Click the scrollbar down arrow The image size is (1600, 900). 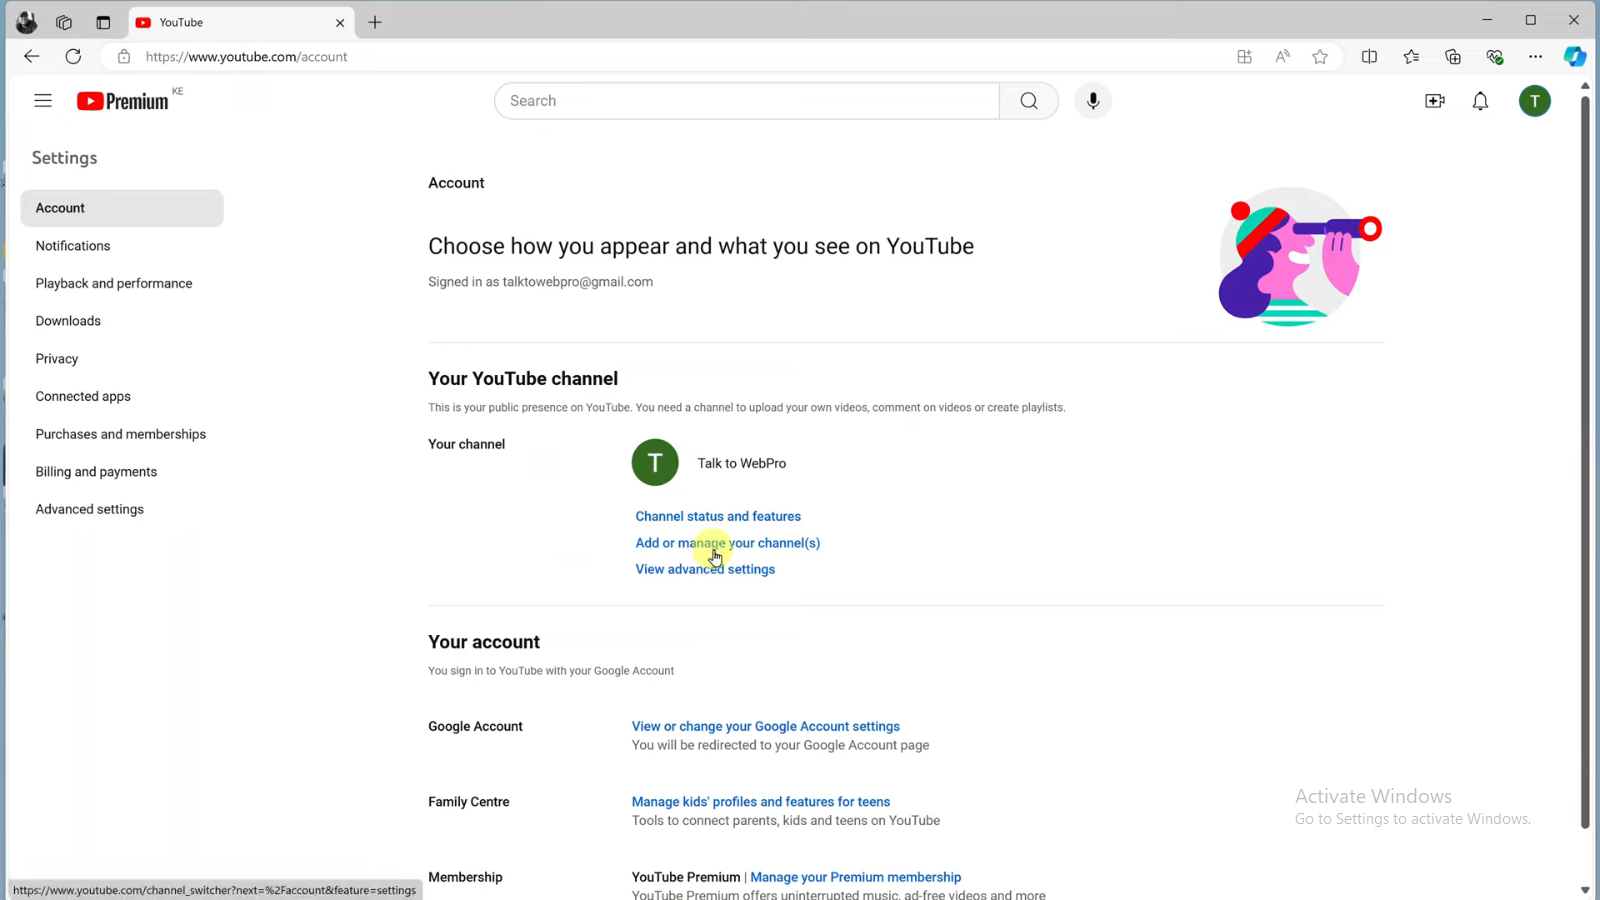(1585, 889)
